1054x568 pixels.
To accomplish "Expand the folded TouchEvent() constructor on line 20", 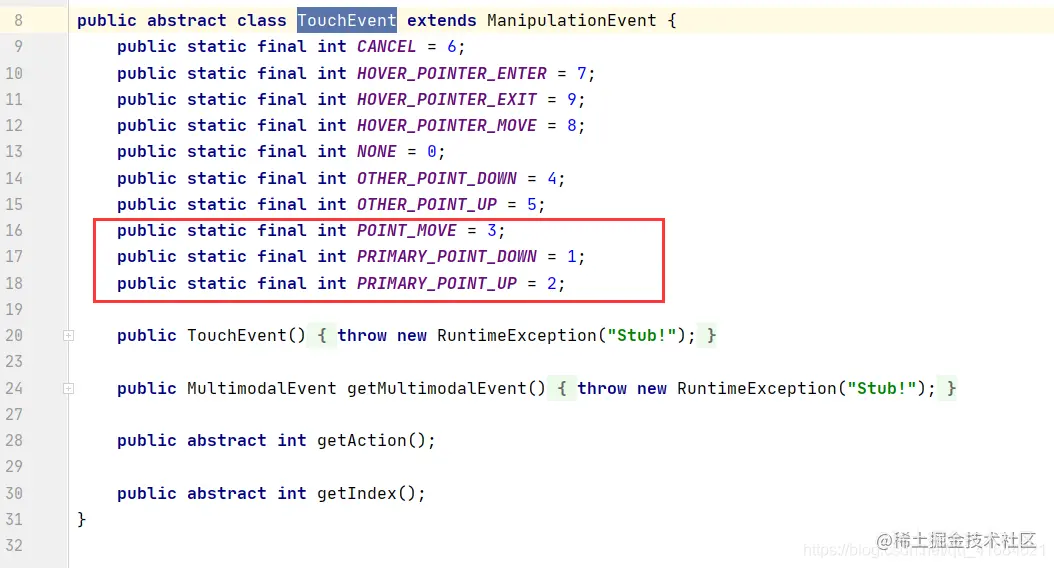I will pyautogui.click(x=69, y=335).
